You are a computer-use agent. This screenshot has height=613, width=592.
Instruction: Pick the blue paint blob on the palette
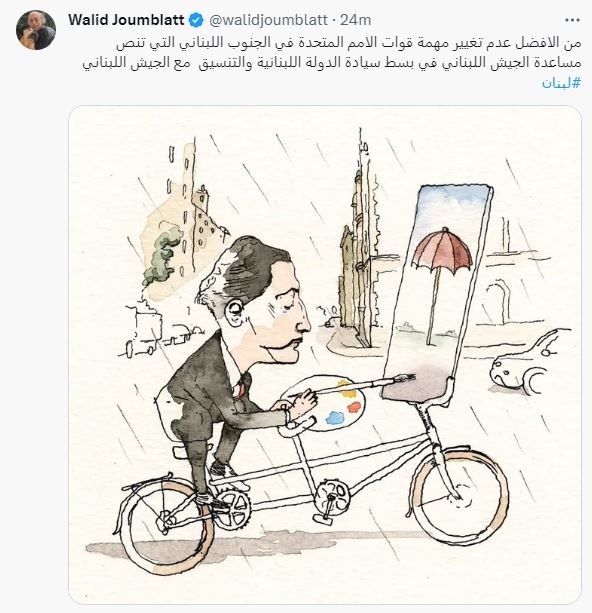pyautogui.click(x=334, y=418)
